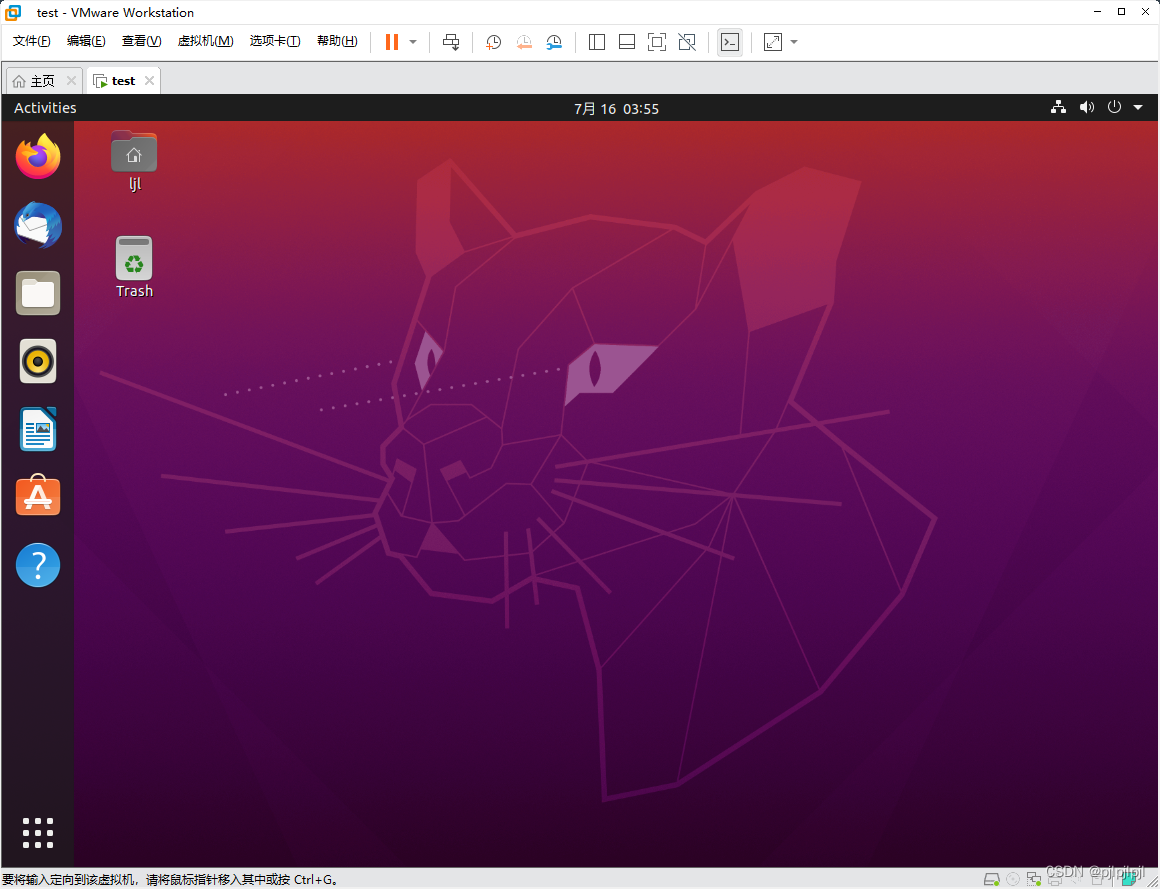Open the 编辑(E) menu
The height and width of the screenshot is (889, 1160).
[x=86, y=41]
